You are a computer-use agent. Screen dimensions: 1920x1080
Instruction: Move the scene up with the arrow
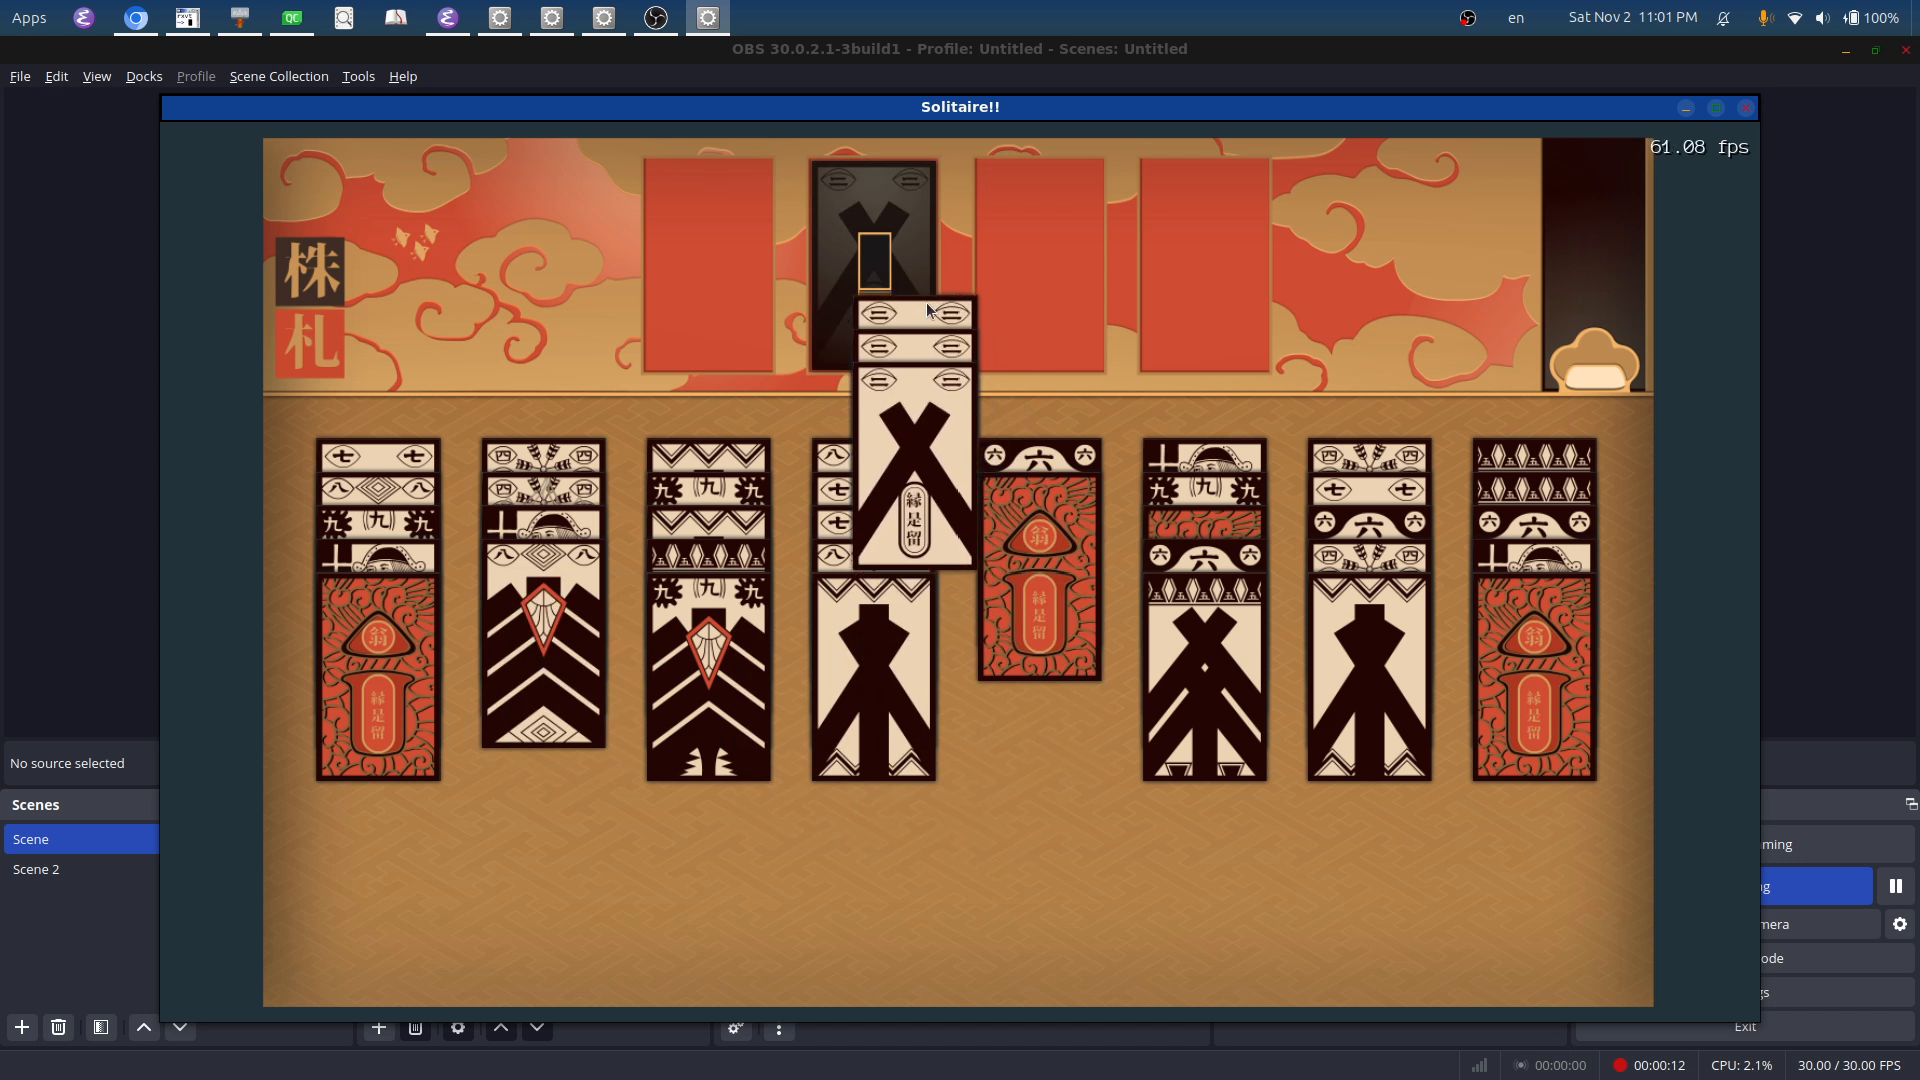tap(144, 1027)
